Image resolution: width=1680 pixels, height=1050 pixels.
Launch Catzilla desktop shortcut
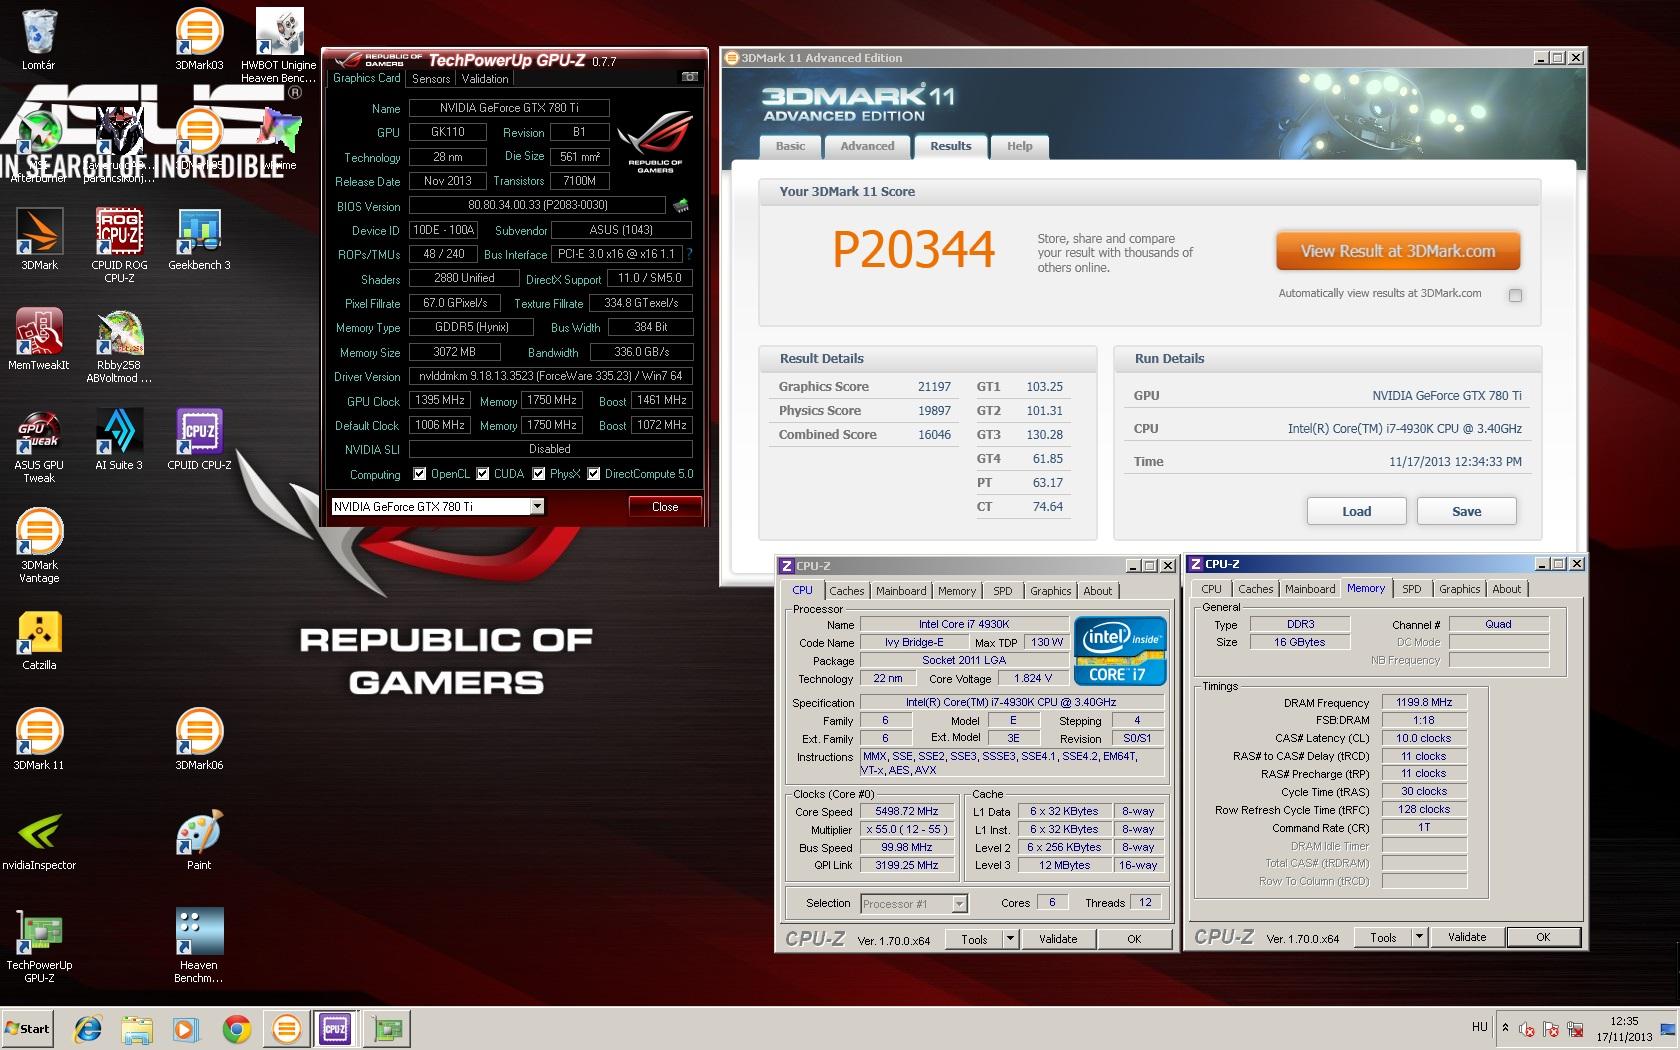coord(39,640)
